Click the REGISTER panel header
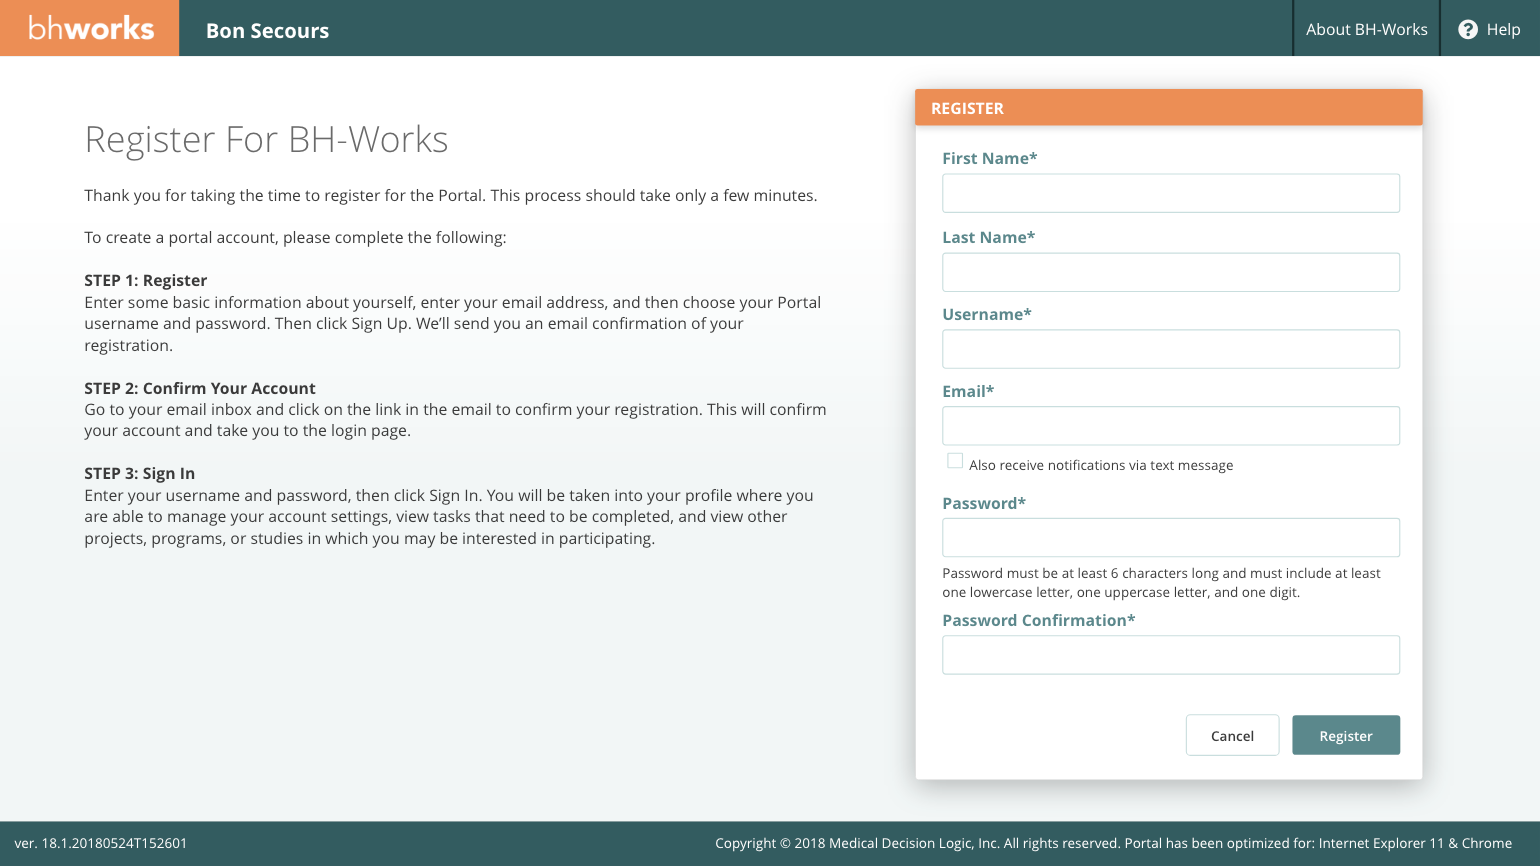 click(x=1169, y=108)
